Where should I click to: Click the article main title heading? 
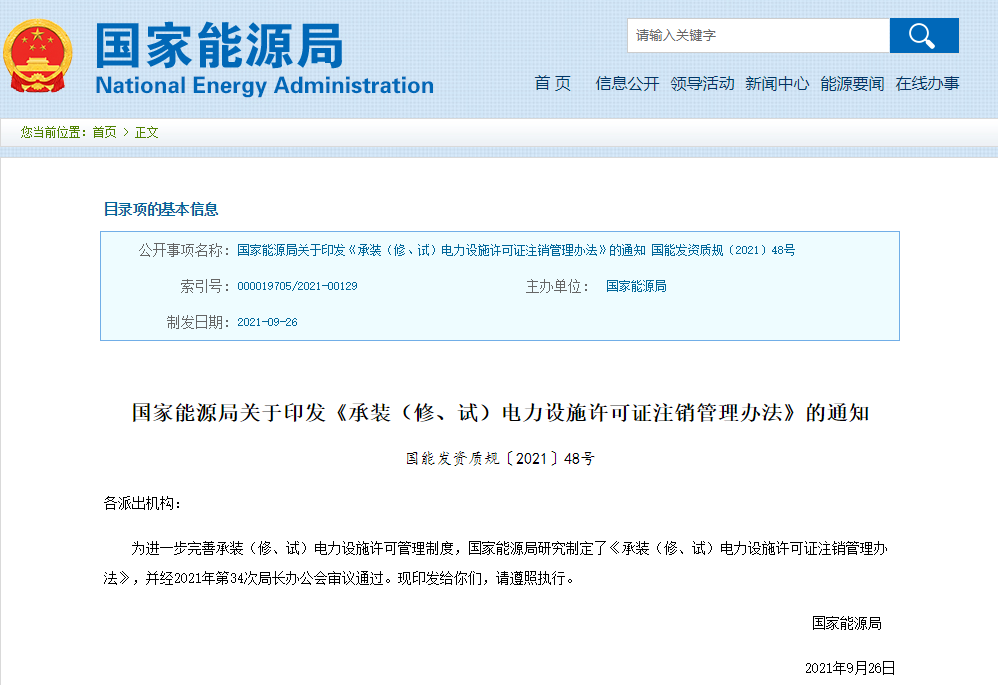point(500,413)
